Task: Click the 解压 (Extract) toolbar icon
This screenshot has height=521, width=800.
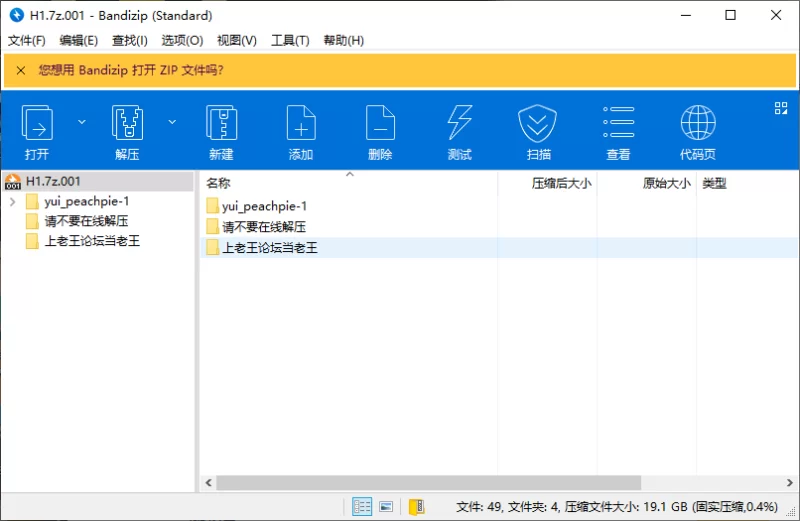Action: tap(127, 124)
